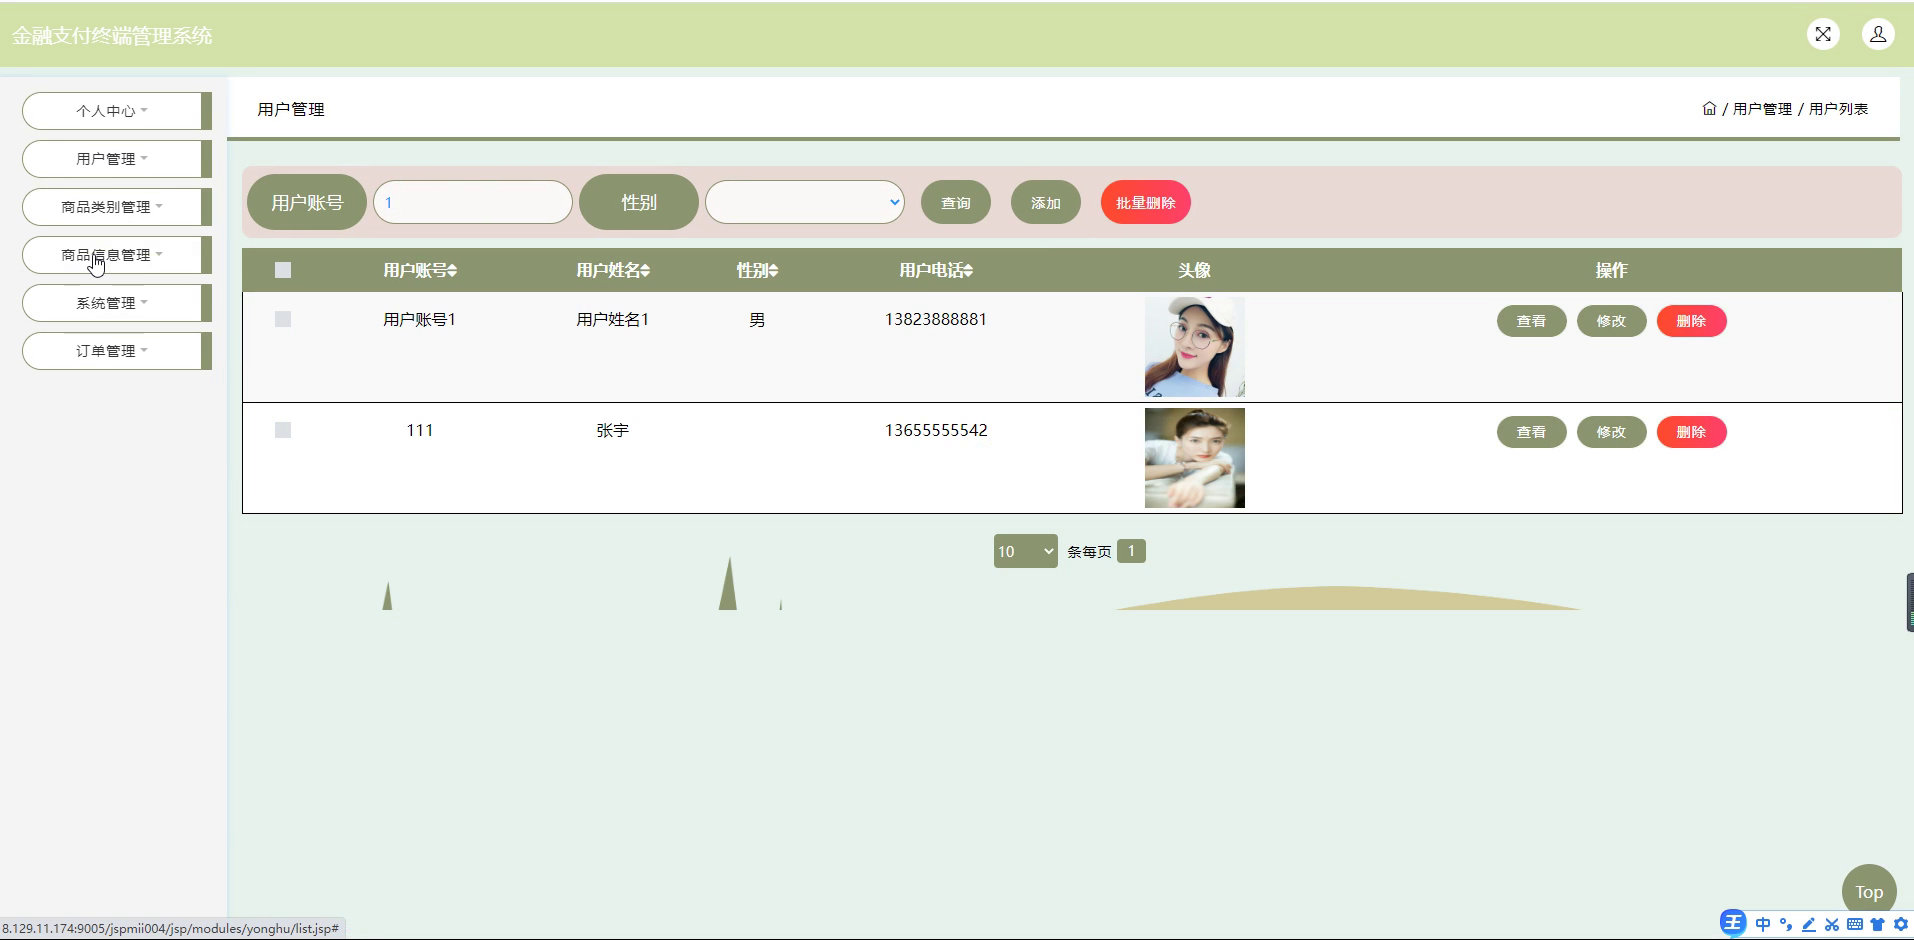Screen dimensions: 1914x940
Task: Open the IME soft keyboard icon
Action: (1855, 924)
